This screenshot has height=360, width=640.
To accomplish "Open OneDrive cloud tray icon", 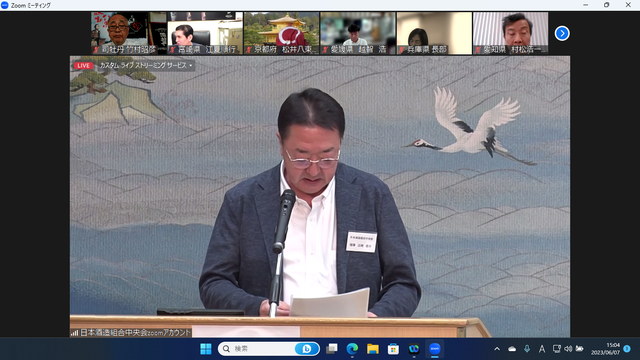I will pyautogui.click(x=512, y=349).
